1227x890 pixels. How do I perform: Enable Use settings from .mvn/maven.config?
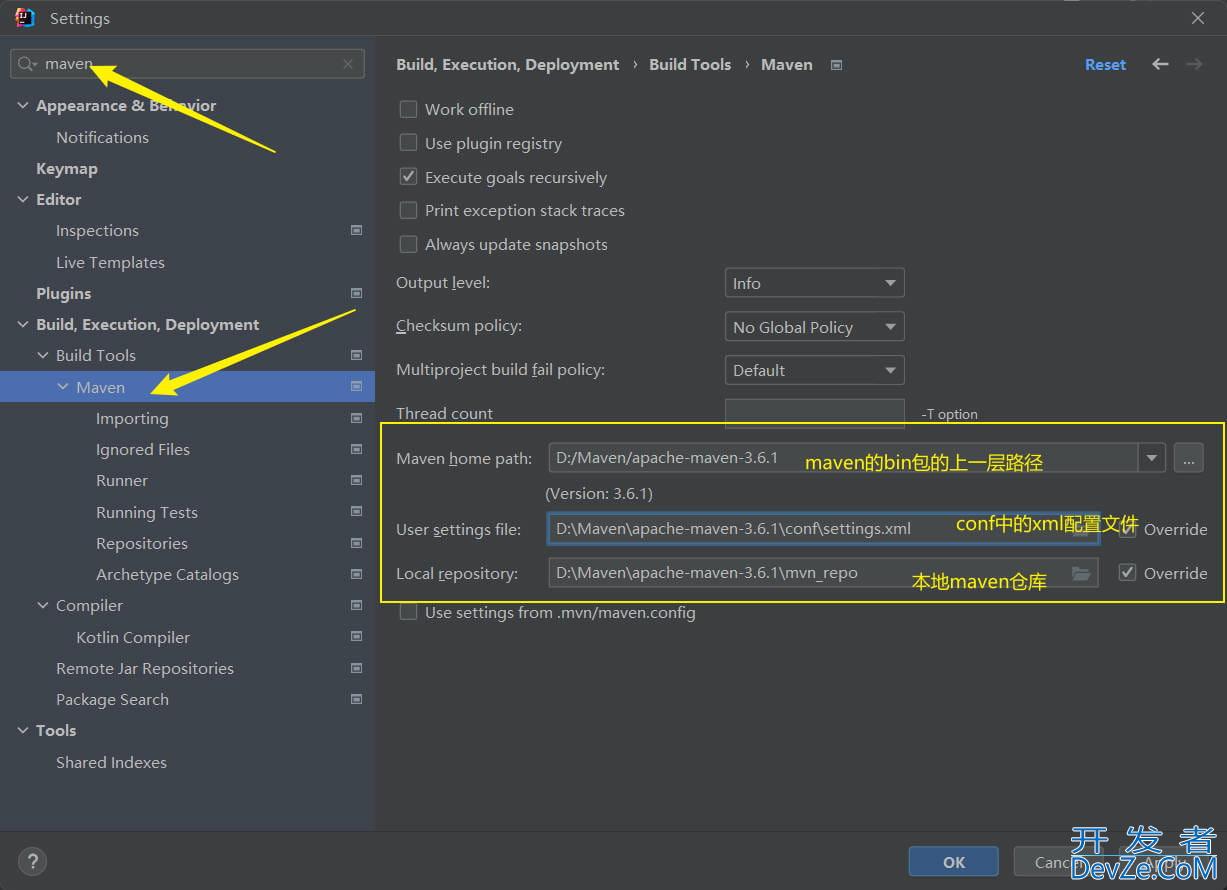[x=408, y=612]
